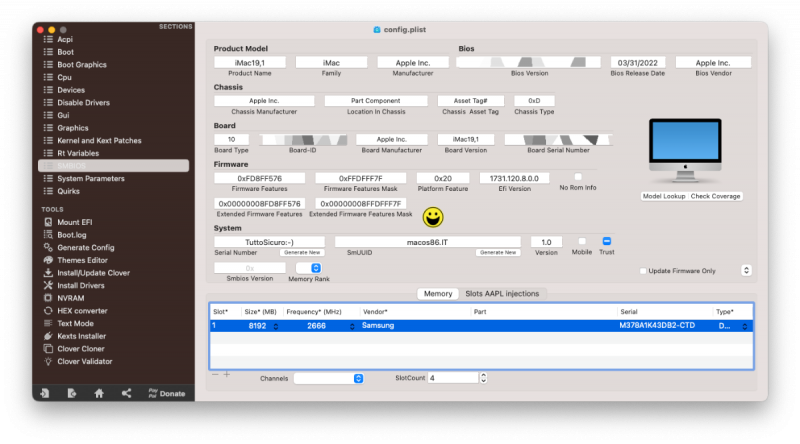The width and height of the screenshot is (800, 444).
Task: Click the export config icon in bottom toolbar
Action: click(x=72, y=393)
